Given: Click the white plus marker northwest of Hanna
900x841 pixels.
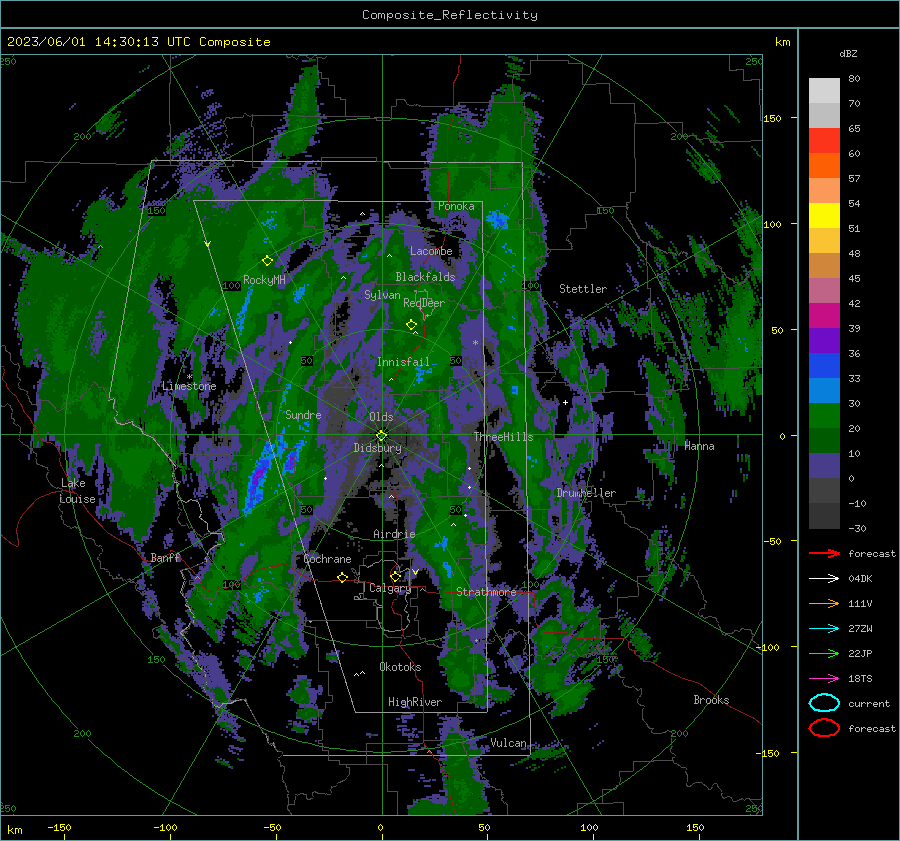Looking at the screenshot, I should [x=565, y=402].
